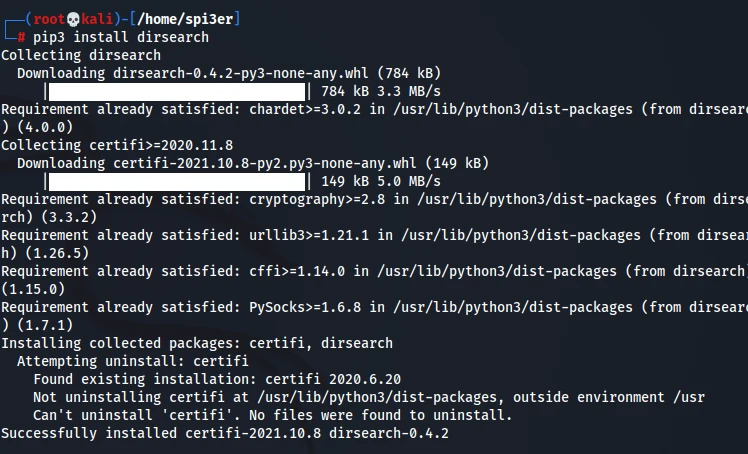This screenshot has height=454, width=748.
Task: Click the "784 kB 3.3 MB/s" speed text
Action: click(380, 91)
